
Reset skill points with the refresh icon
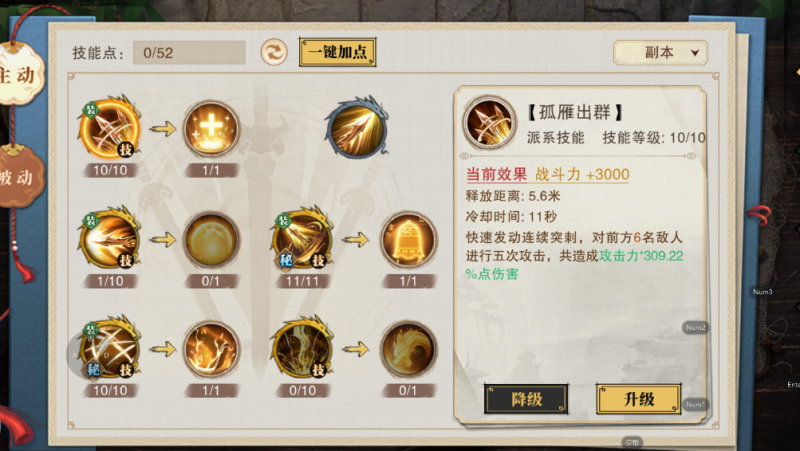pyautogui.click(x=274, y=52)
